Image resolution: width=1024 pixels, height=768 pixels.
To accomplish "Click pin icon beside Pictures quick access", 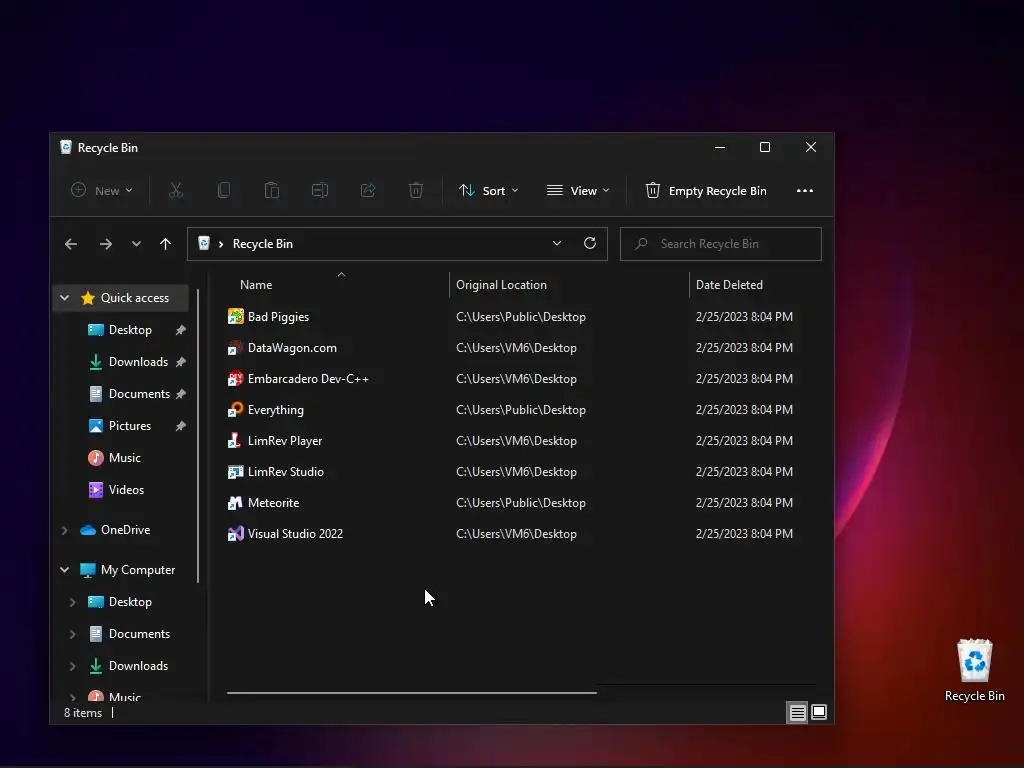I will [181, 426].
